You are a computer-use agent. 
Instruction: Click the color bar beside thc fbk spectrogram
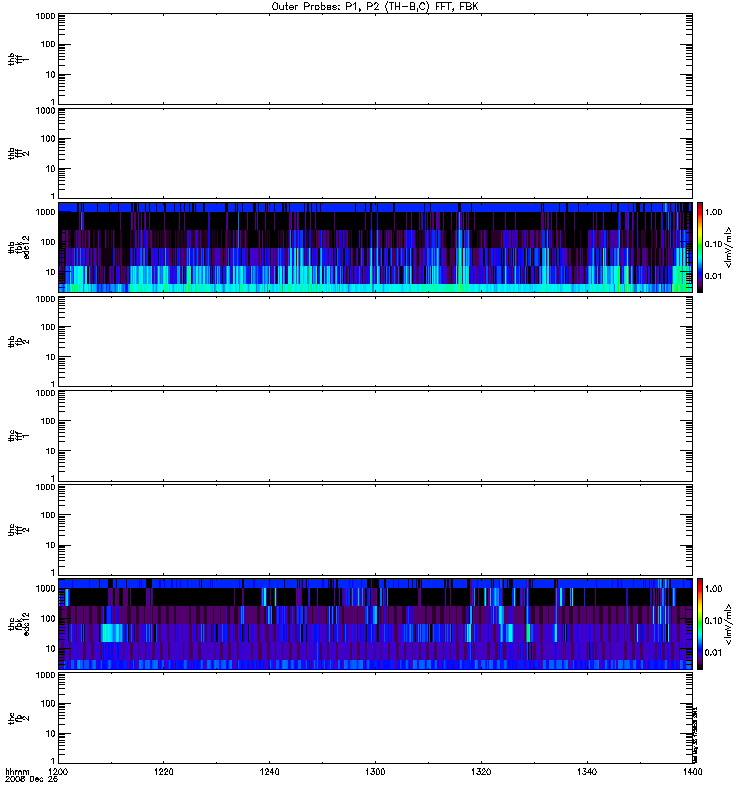click(700, 624)
